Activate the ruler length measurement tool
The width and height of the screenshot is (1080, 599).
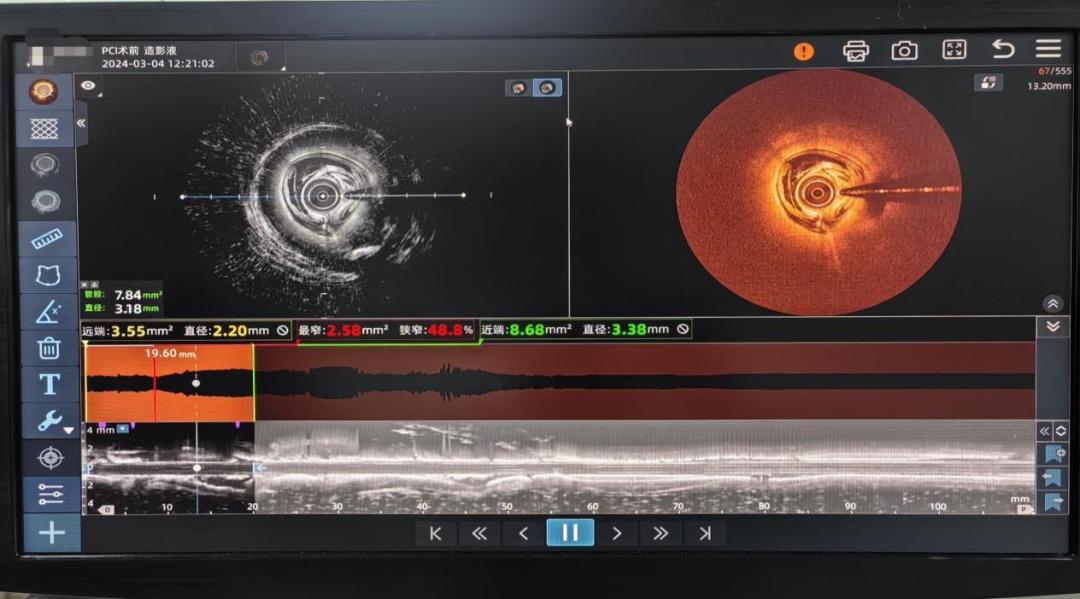click(47, 238)
